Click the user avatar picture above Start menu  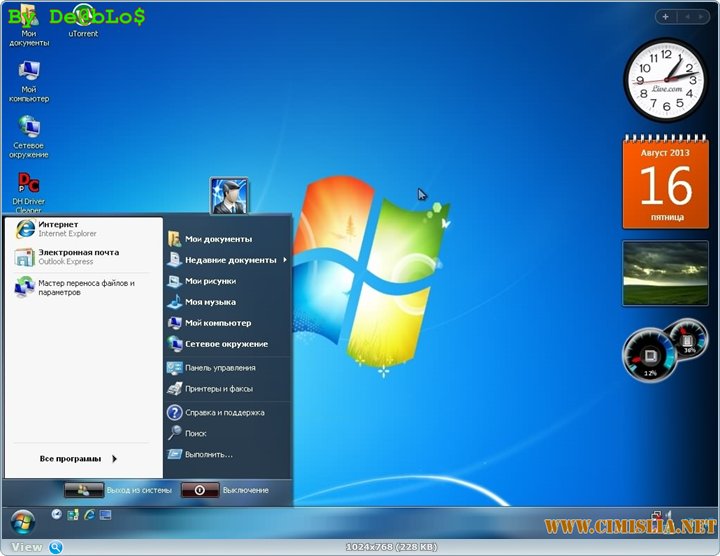tap(229, 196)
